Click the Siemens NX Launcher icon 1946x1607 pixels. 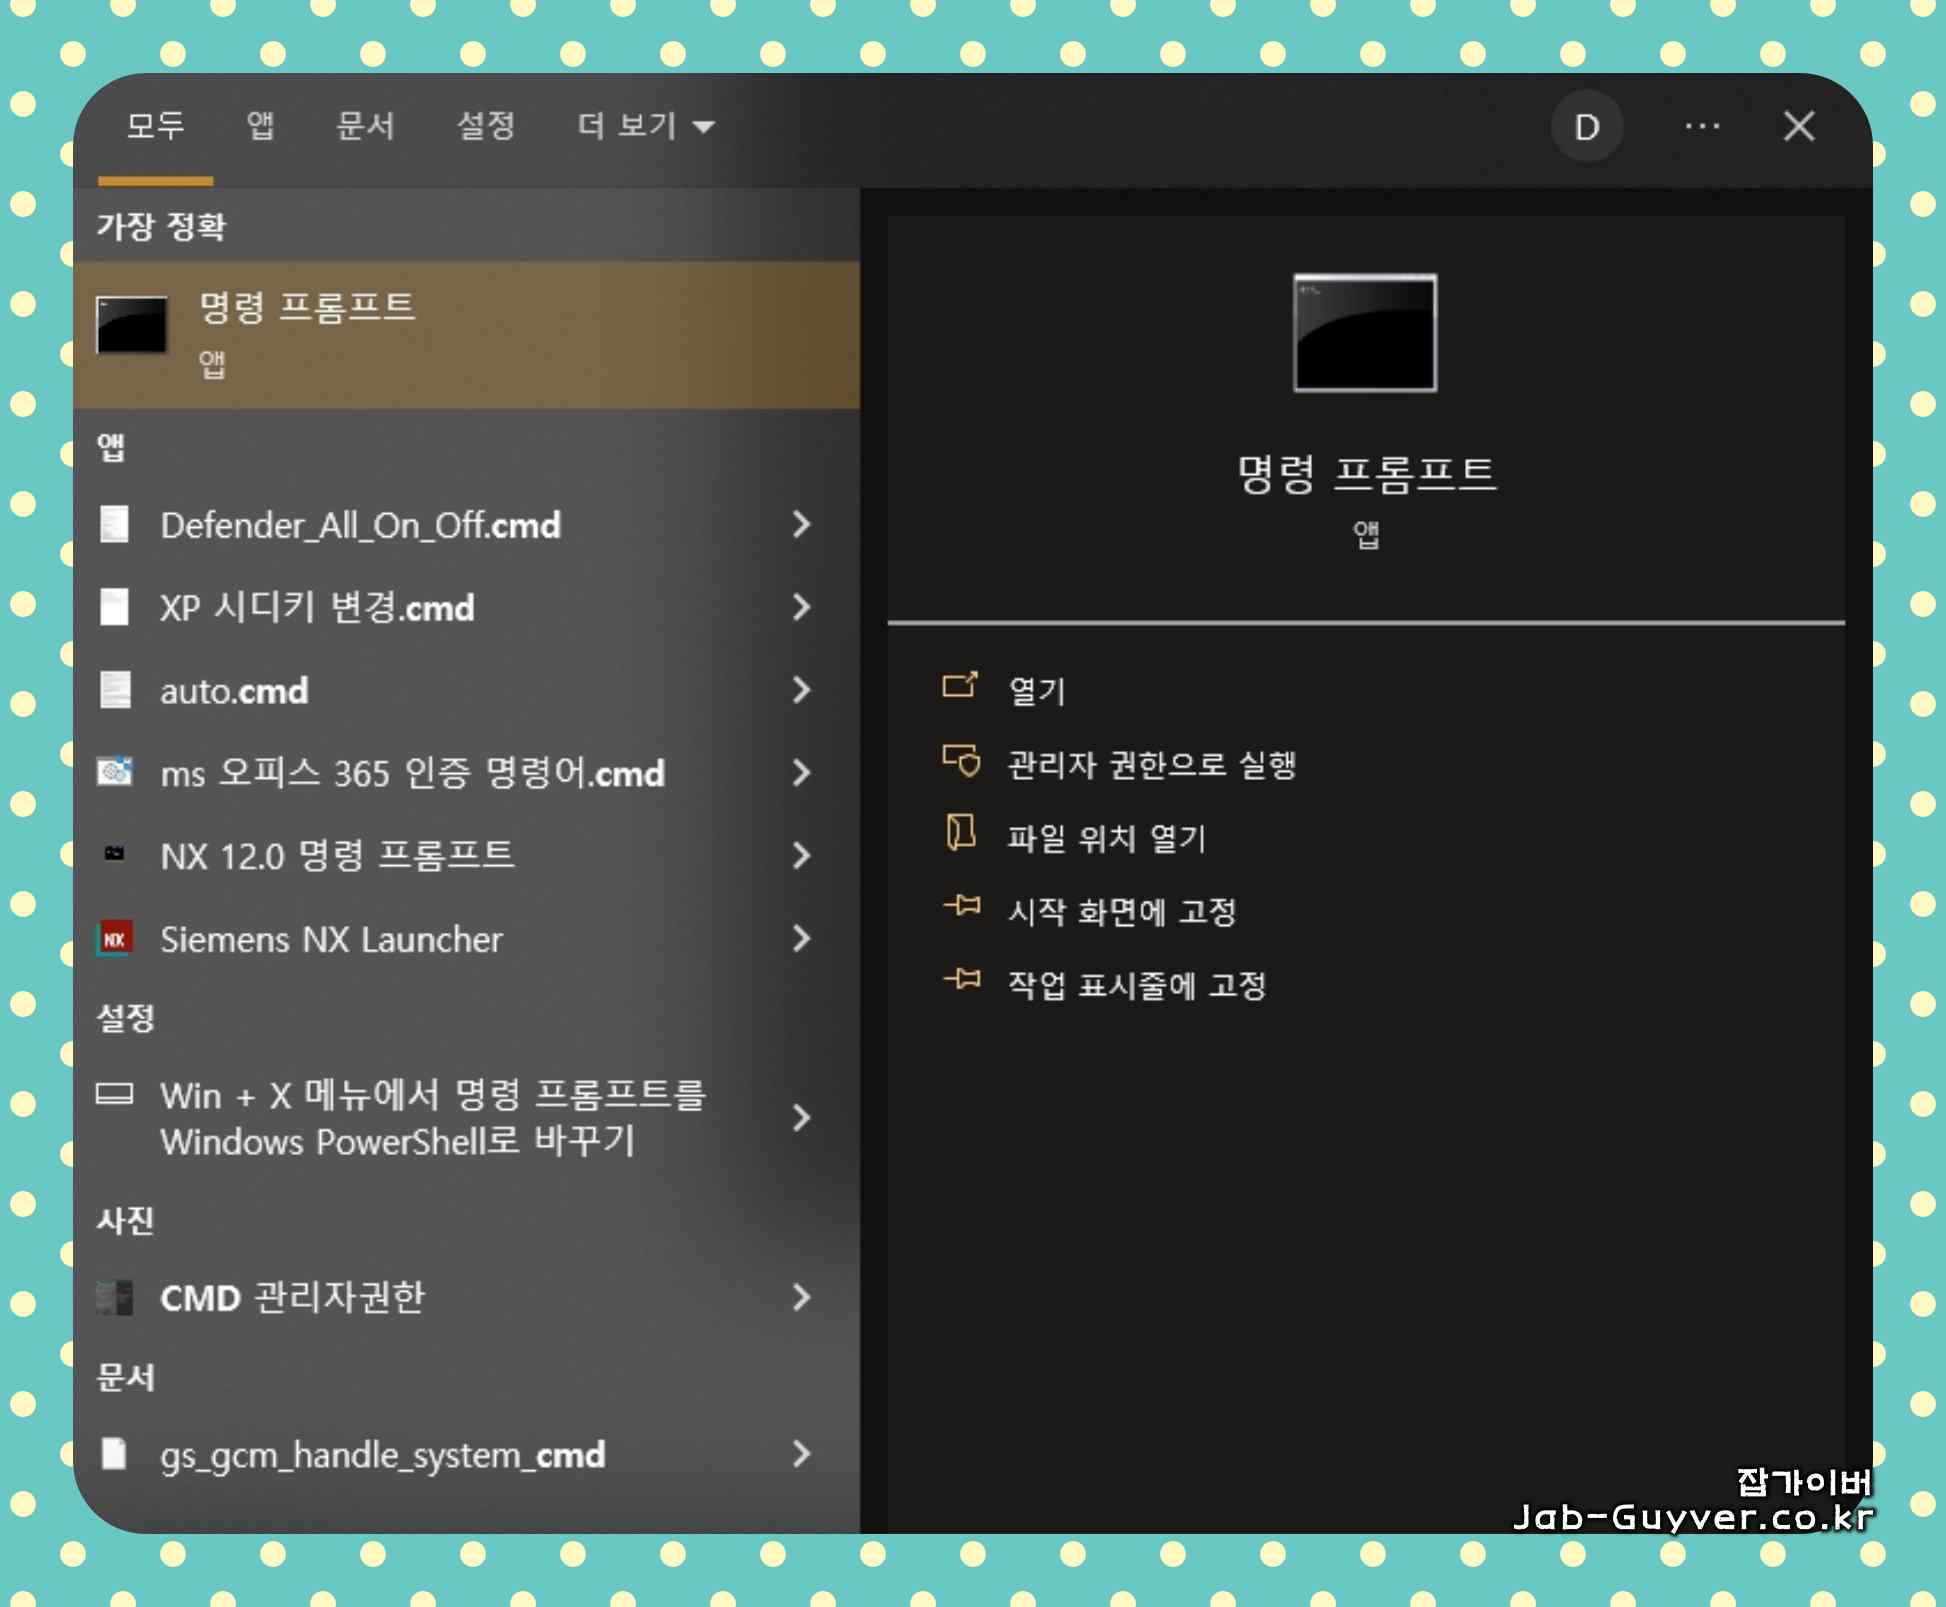pyautogui.click(x=114, y=939)
